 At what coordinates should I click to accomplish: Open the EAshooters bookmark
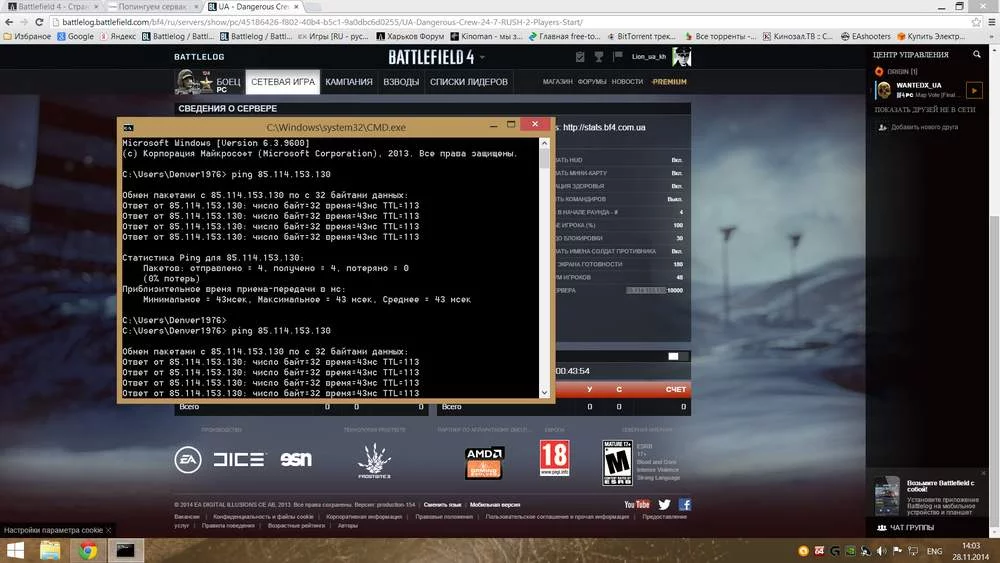[867, 36]
